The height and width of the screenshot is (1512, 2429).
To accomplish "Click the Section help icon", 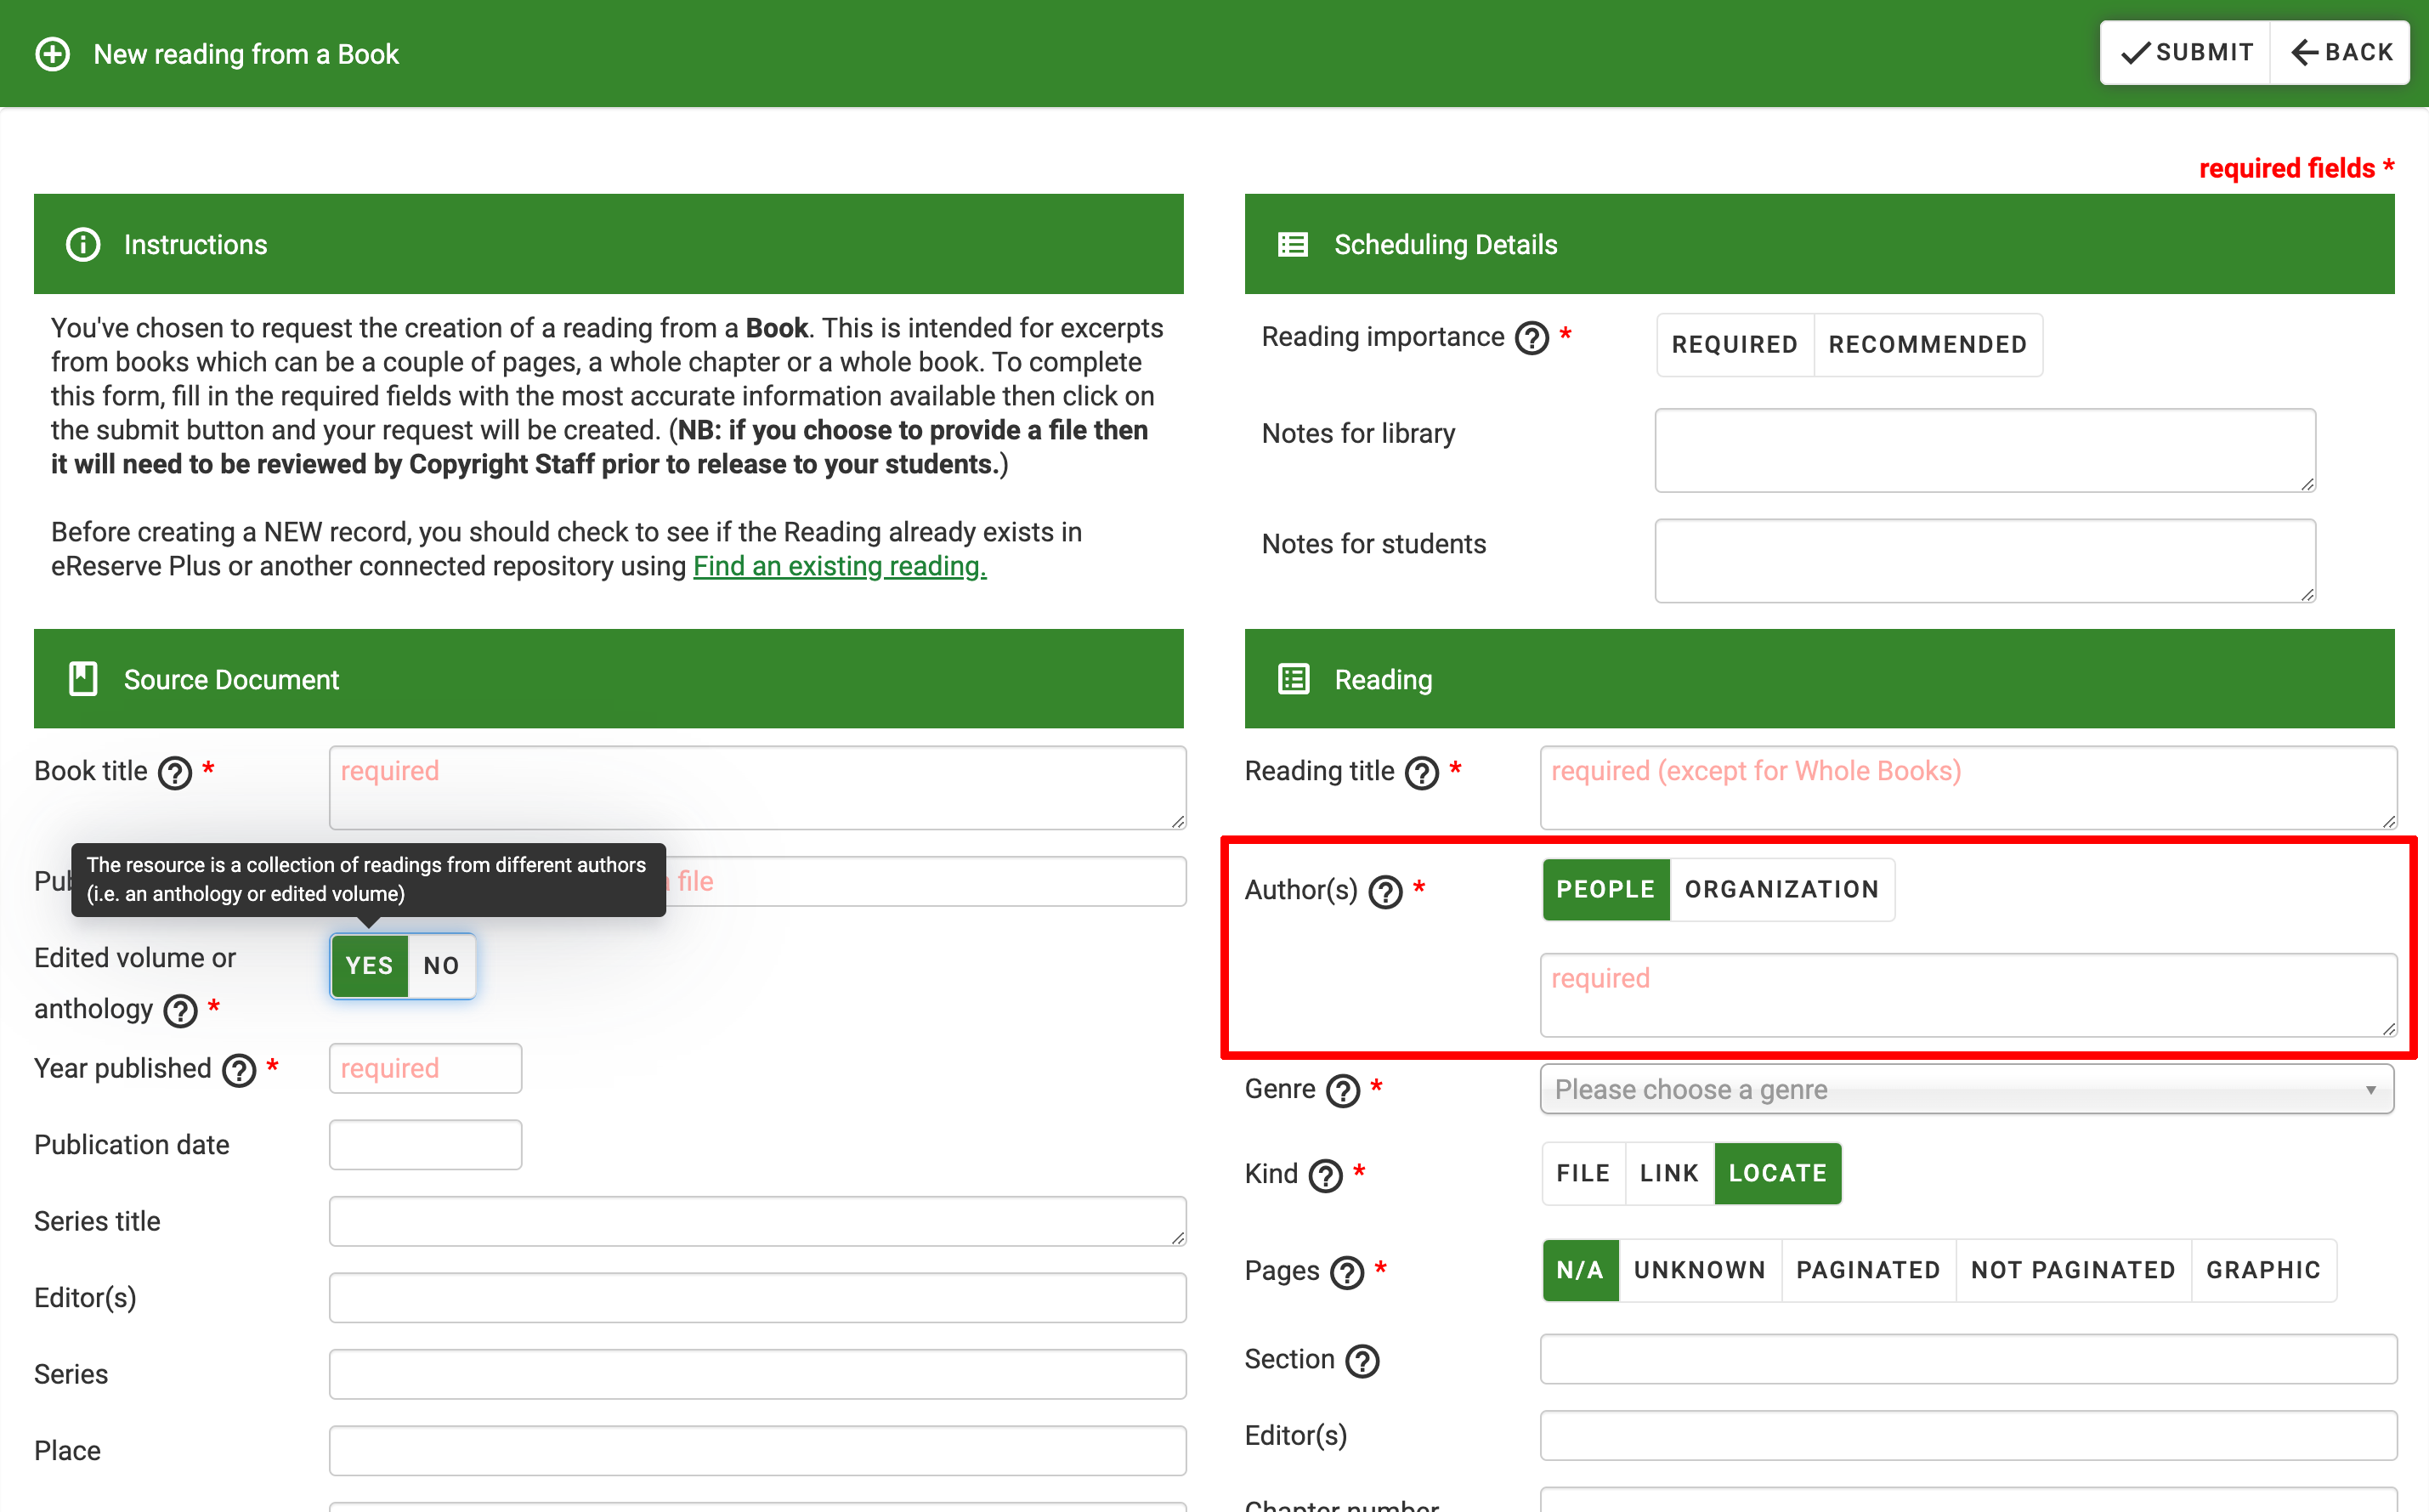I will [x=1362, y=1361].
